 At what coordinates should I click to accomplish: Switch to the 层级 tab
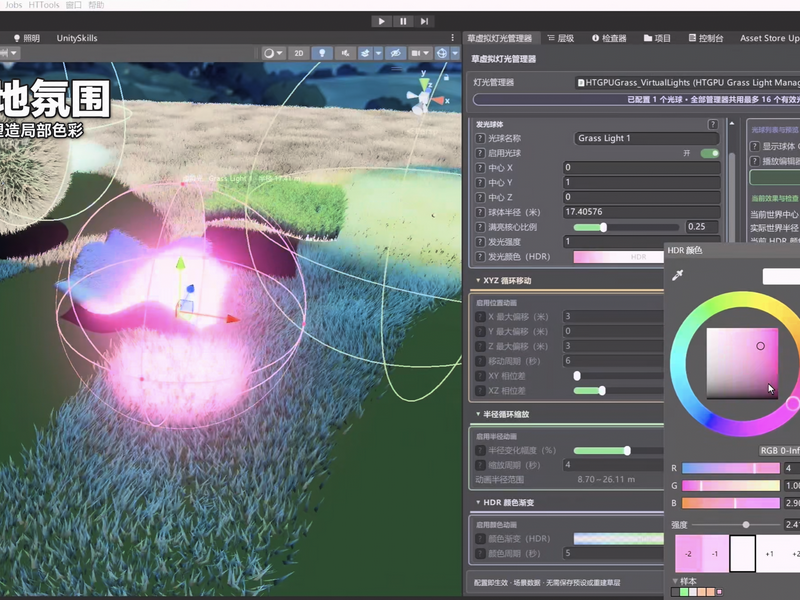pos(561,38)
